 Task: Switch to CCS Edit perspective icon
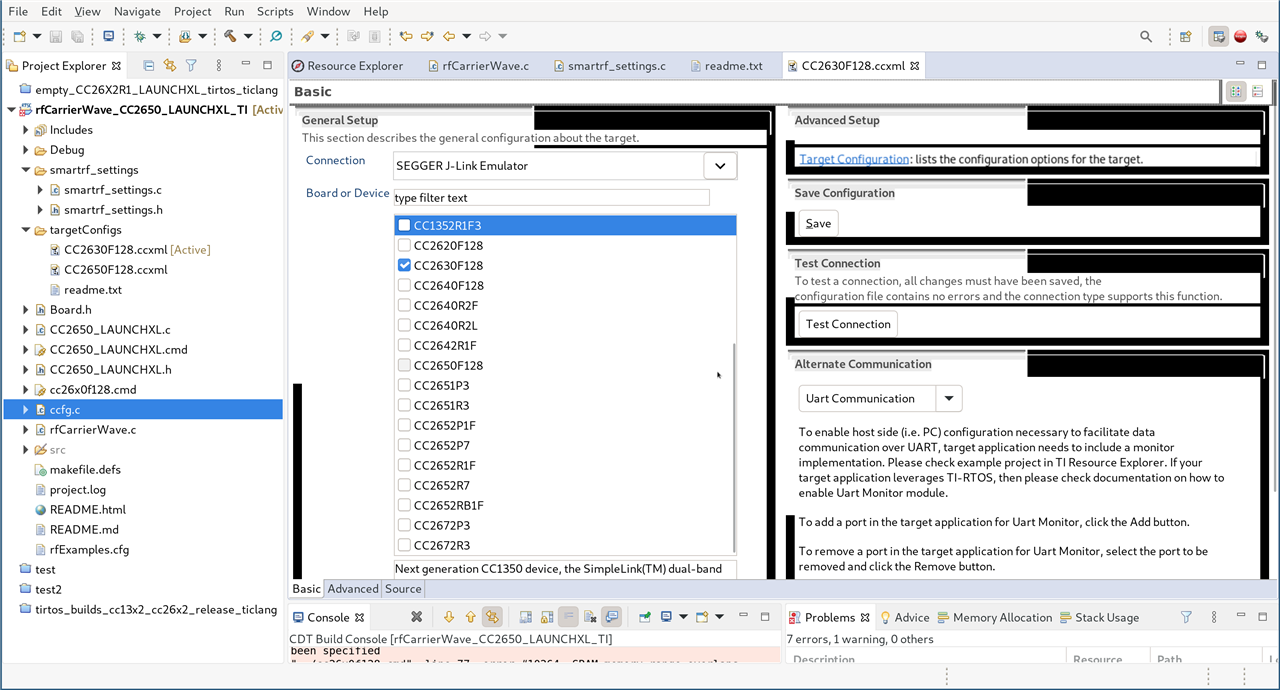click(x=1218, y=36)
